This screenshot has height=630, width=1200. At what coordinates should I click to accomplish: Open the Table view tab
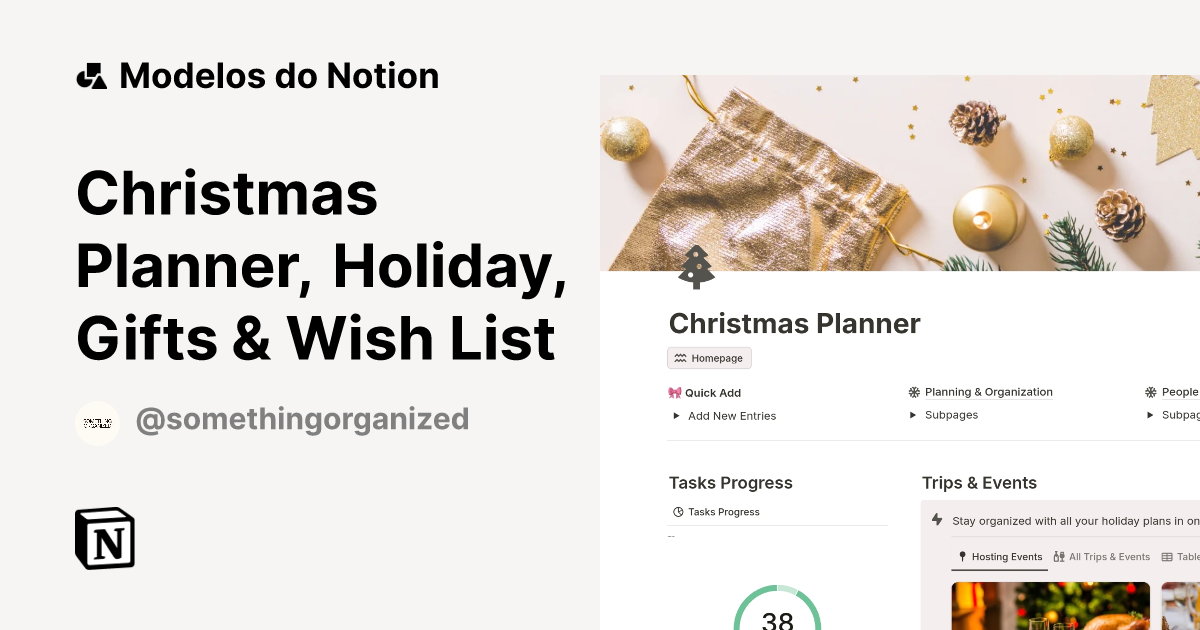(1182, 556)
